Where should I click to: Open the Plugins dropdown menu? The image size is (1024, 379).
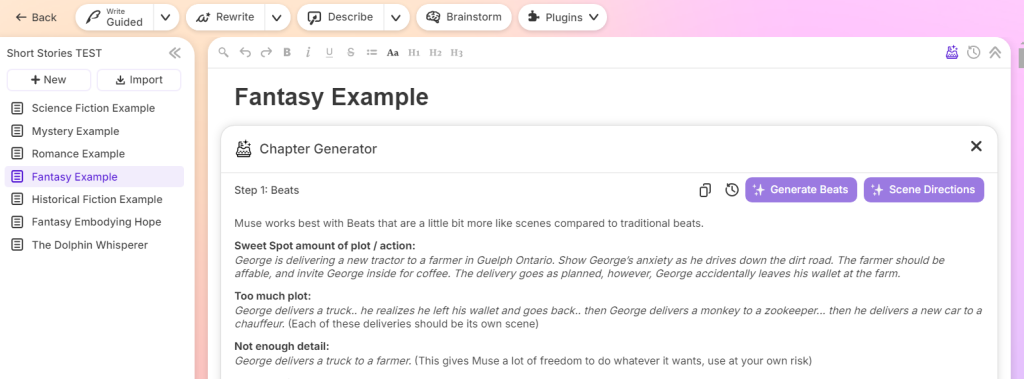click(562, 18)
